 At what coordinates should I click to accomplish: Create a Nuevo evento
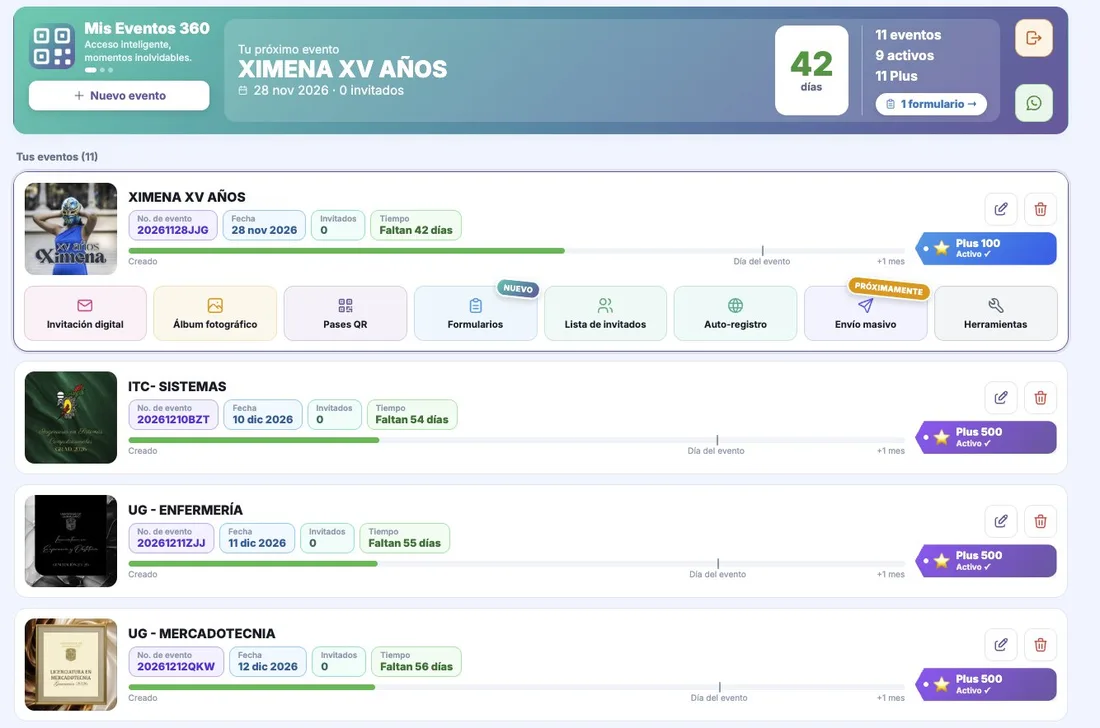pyautogui.click(x=119, y=95)
